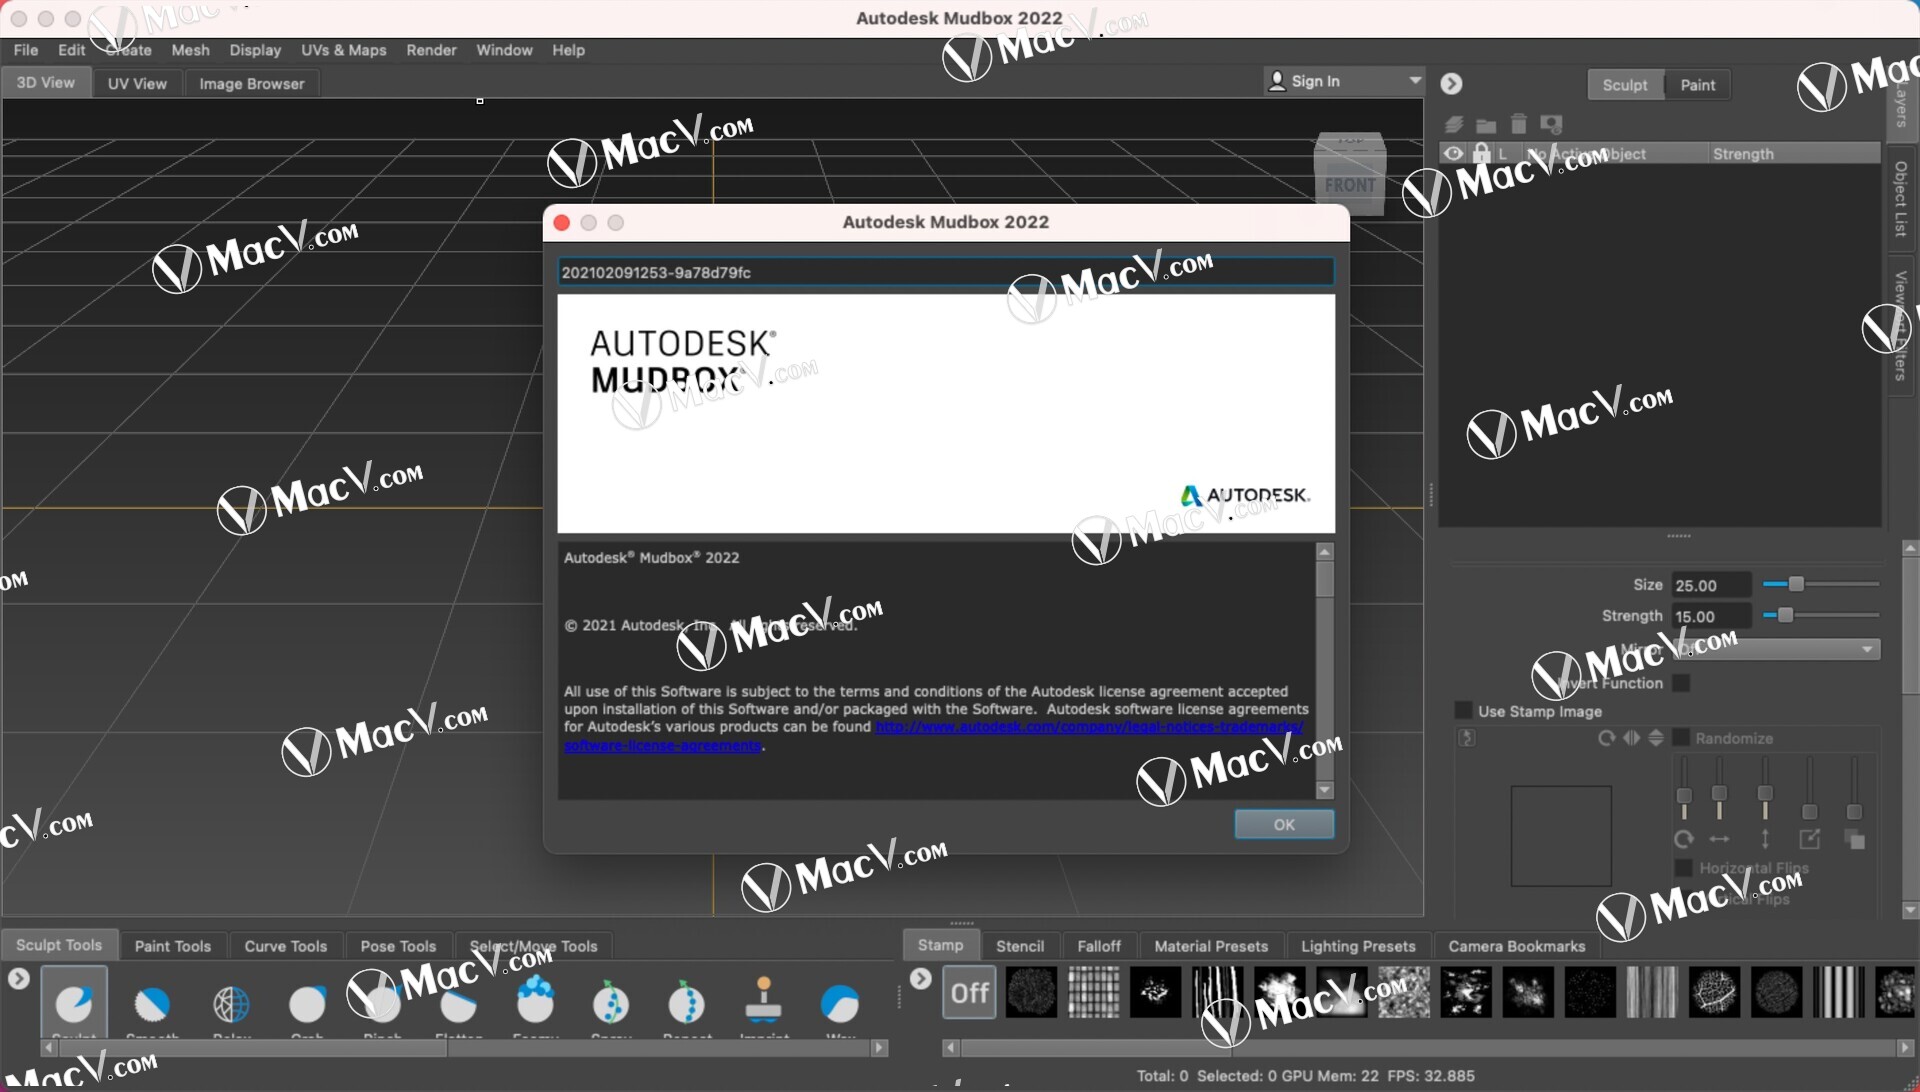Image resolution: width=1920 pixels, height=1092 pixels.
Task: Click OK in the About dialog
Action: click(x=1284, y=824)
